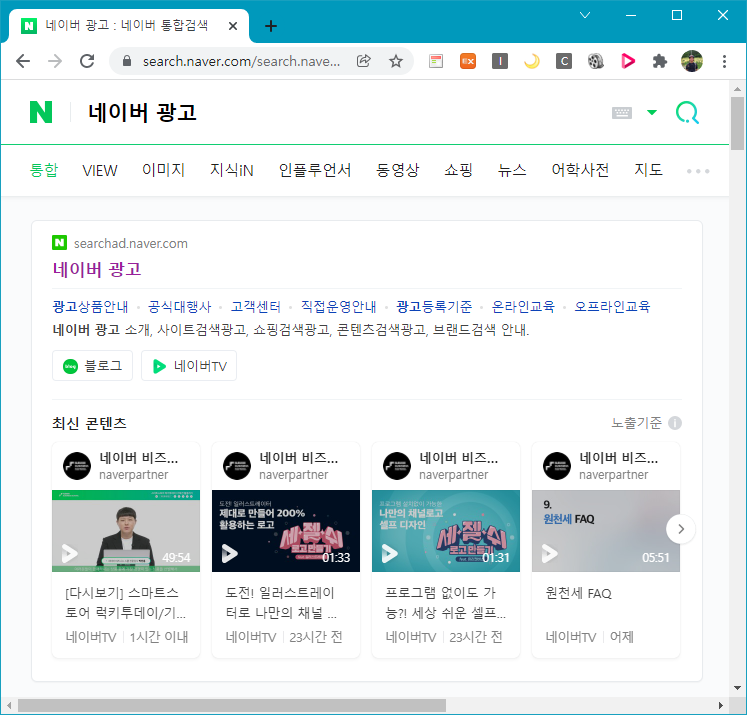747x715 pixels.
Task: Click the browser forward arrow
Action: [55, 61]
